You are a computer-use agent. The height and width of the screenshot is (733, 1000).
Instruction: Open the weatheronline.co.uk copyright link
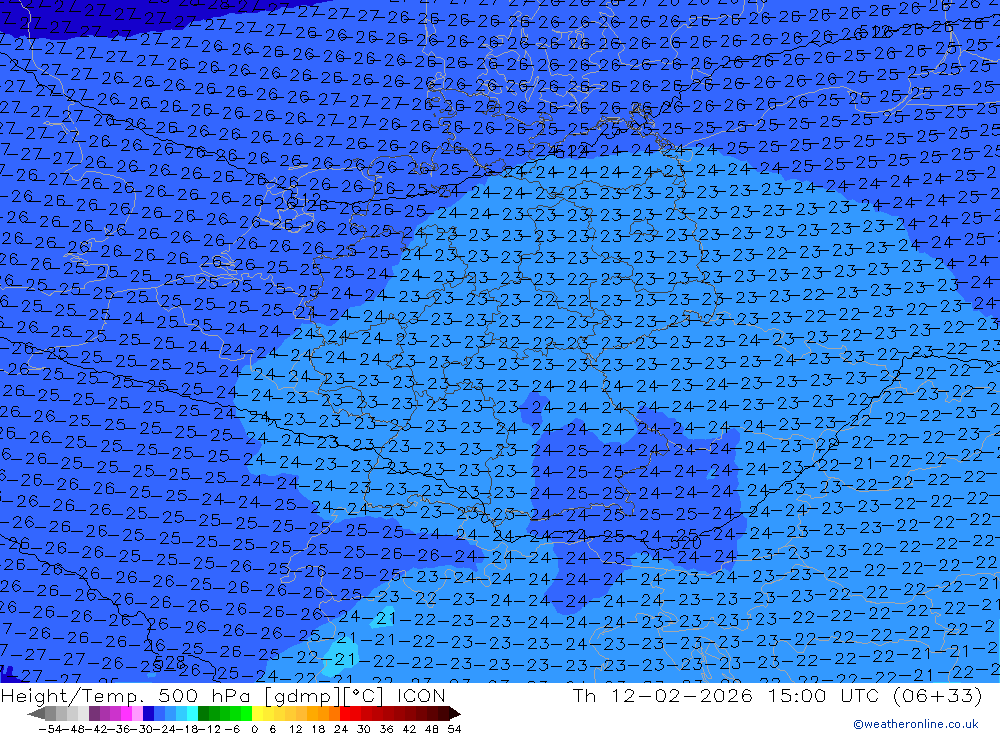916,724
